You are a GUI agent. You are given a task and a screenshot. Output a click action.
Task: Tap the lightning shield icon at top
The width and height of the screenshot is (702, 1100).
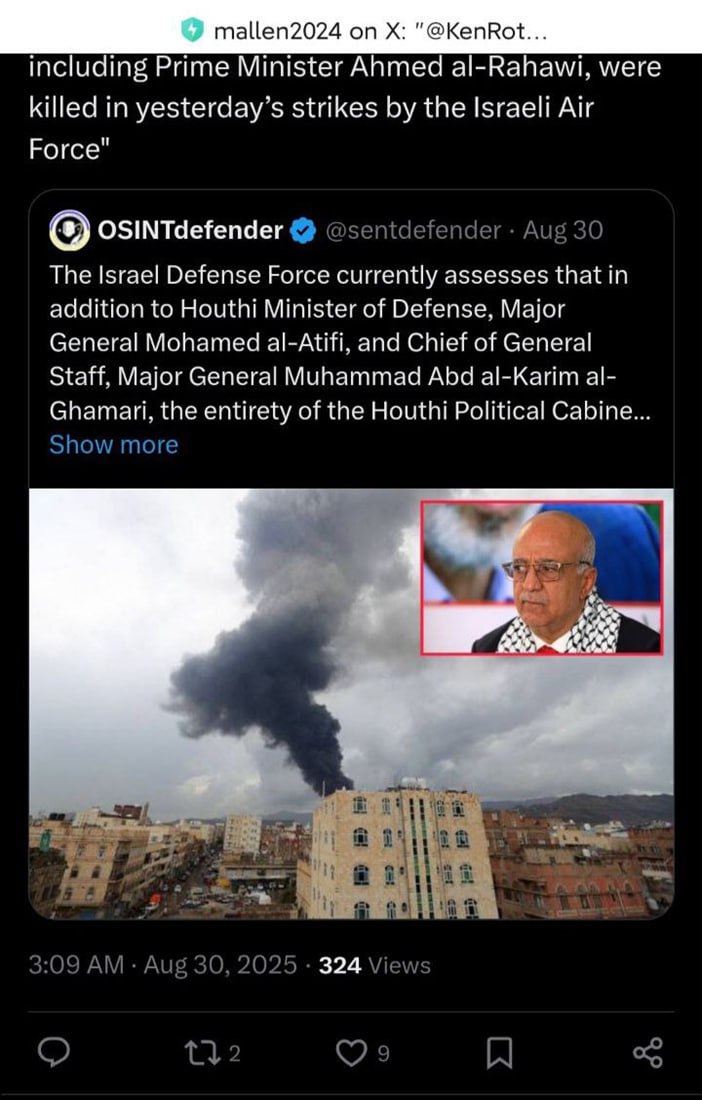pyautogui.click(x=192, y=30)
